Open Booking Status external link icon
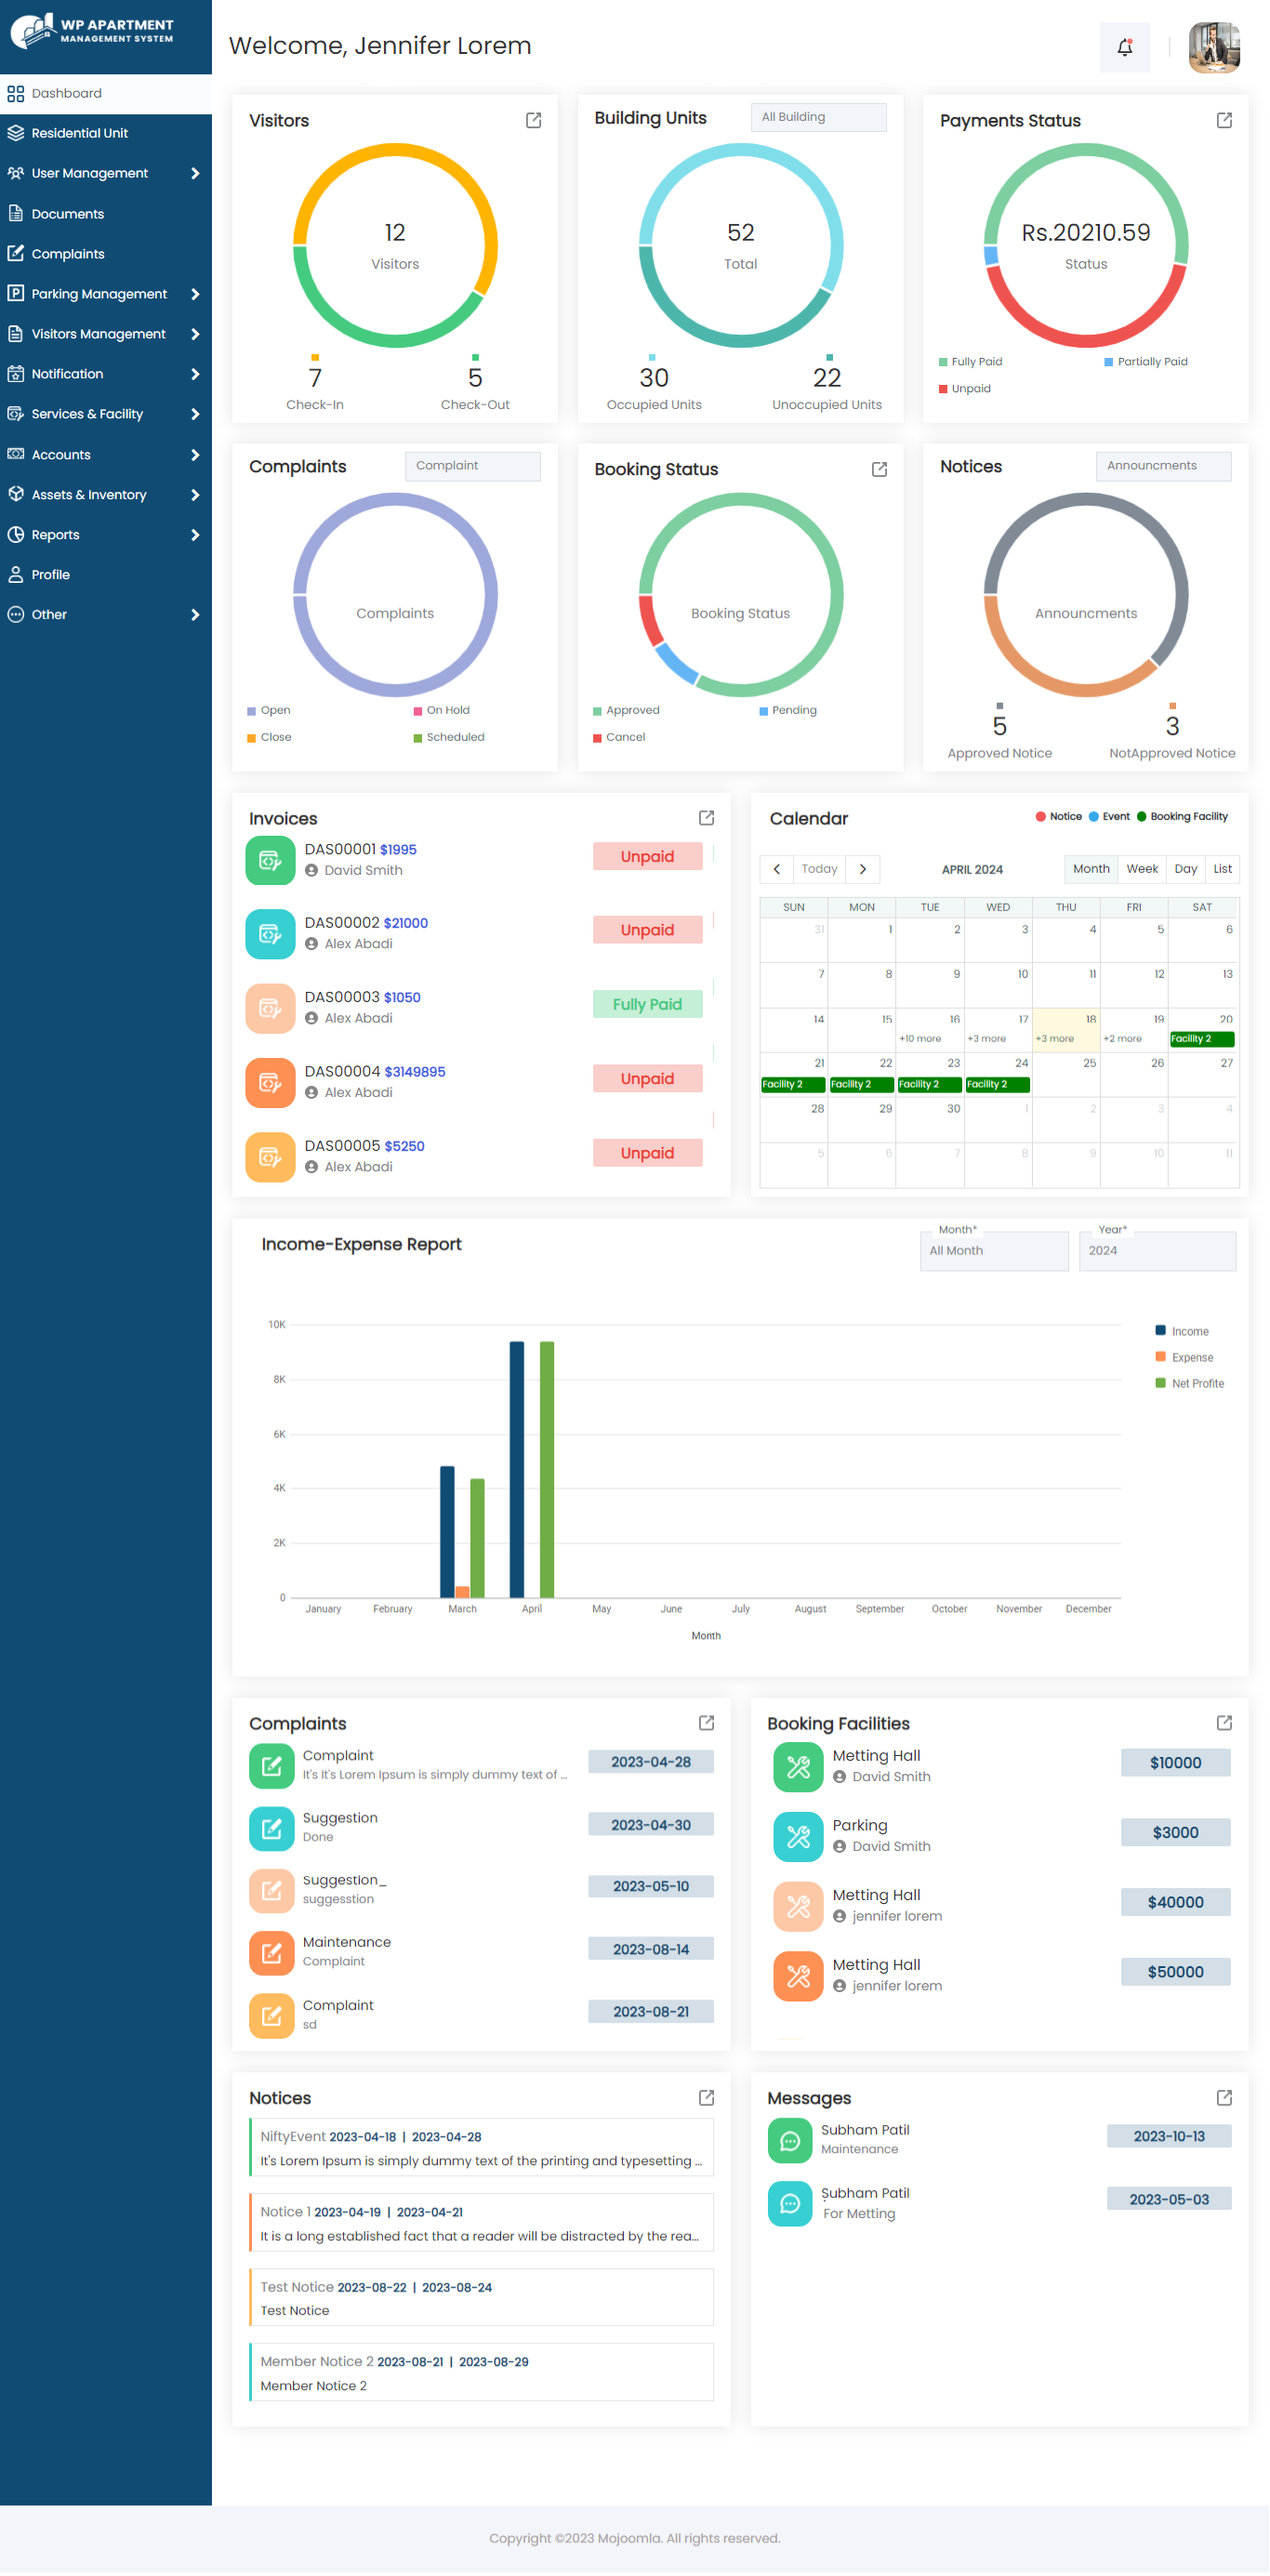Image resolution: width=1270 pixels, height=2576 pixels. [879, 469]
